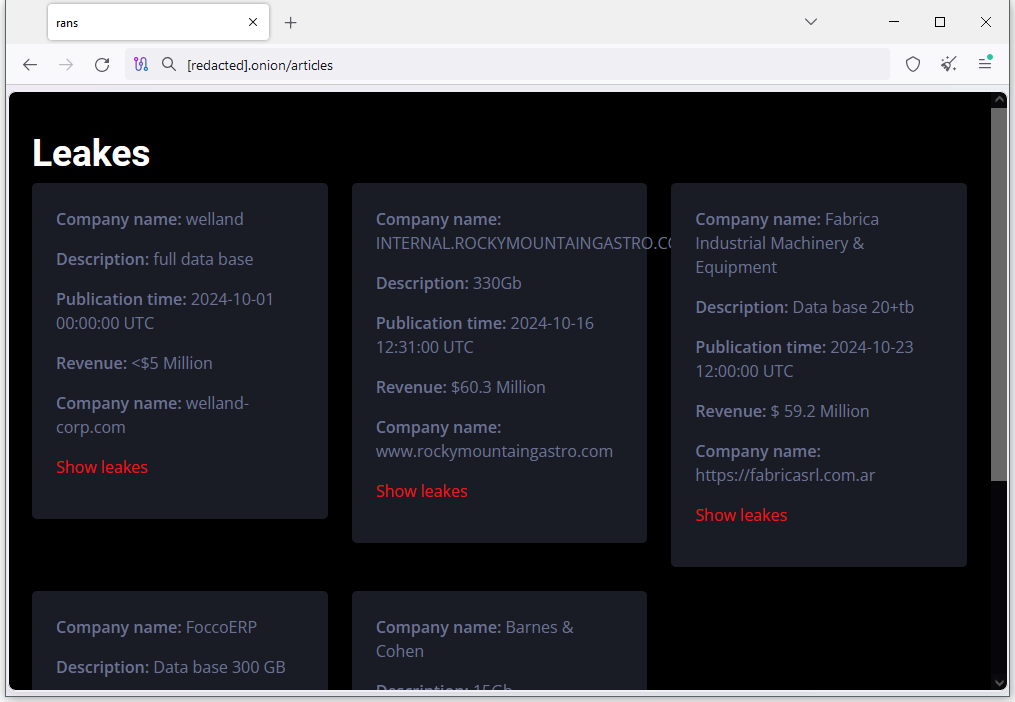Click 'Company name: FoccoERP' text
This screenshot has height=702, width=1015.
click(x=157, y=628)
